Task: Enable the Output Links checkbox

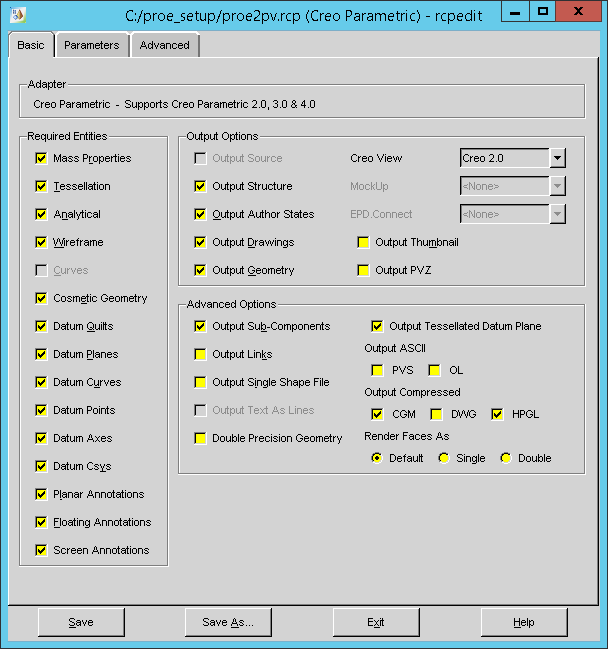Action: 200,354
